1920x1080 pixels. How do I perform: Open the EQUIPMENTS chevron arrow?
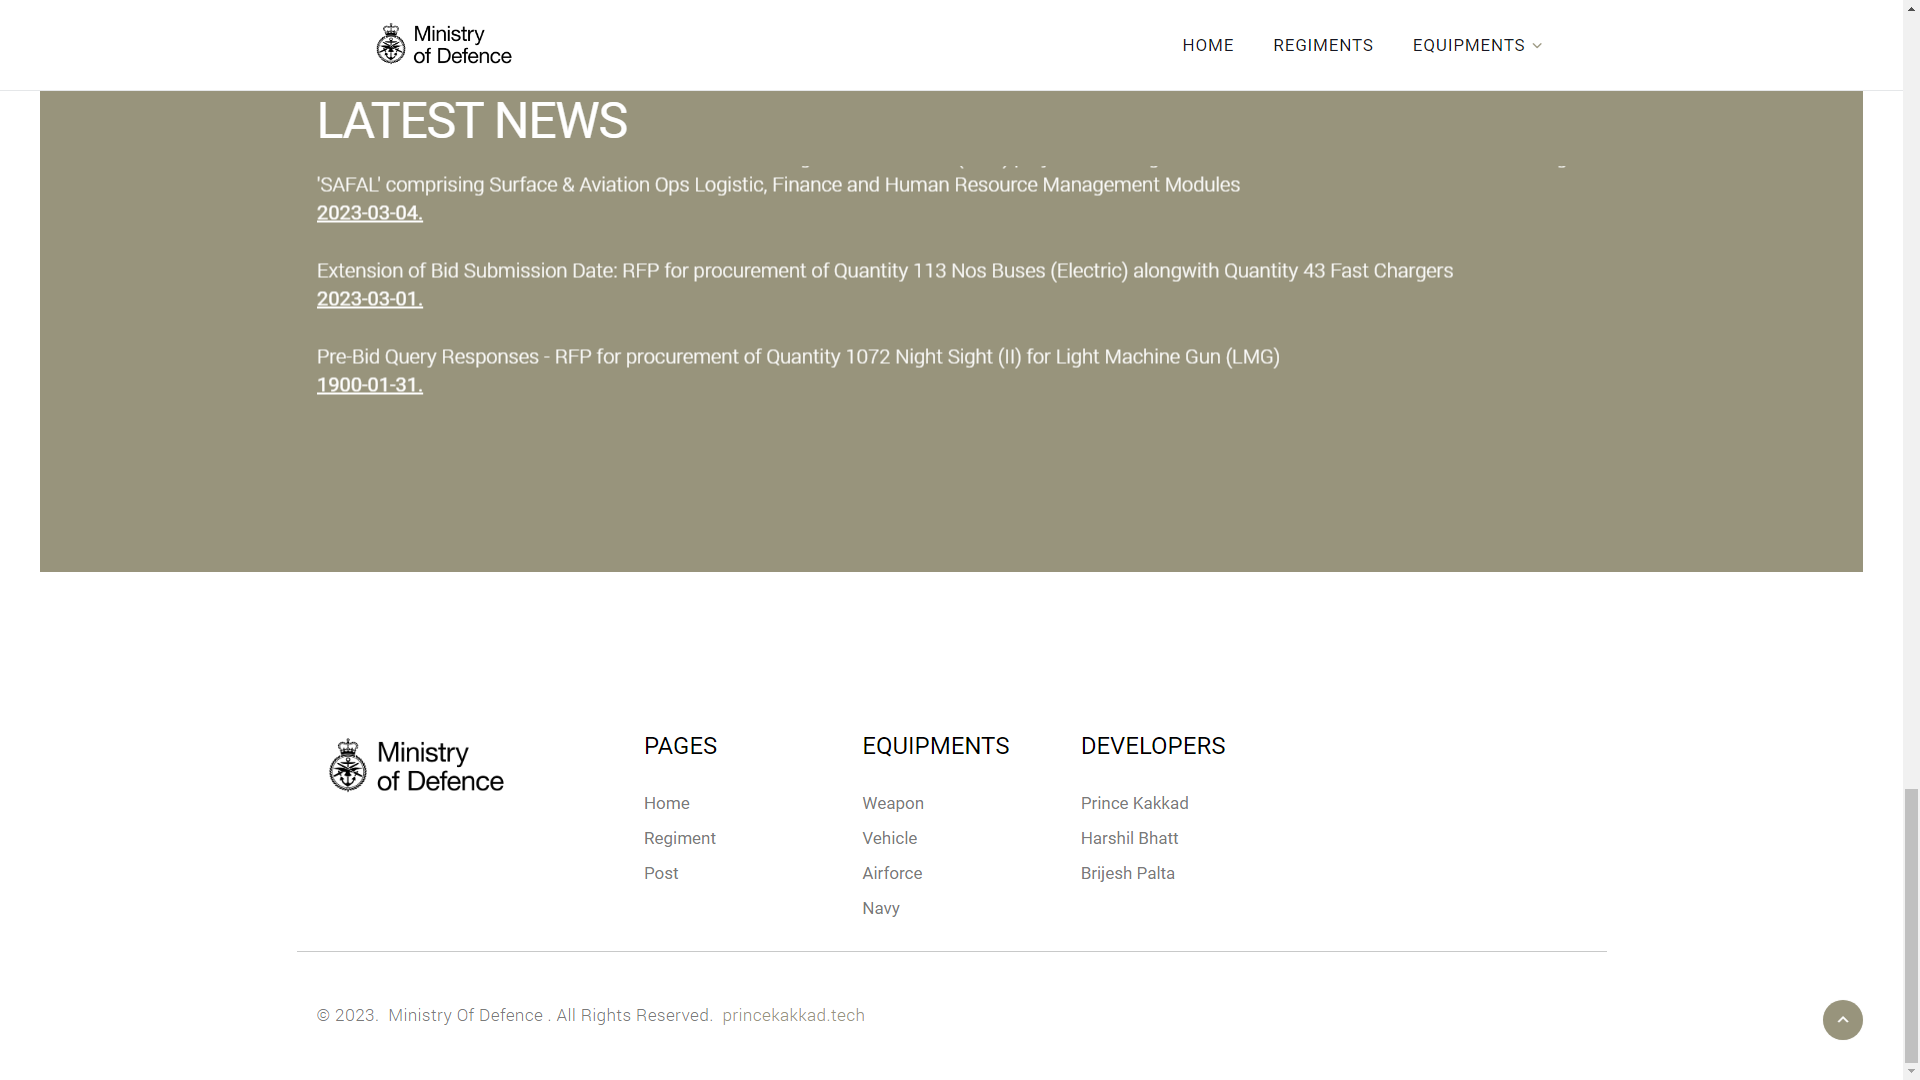pos(1535,45)
